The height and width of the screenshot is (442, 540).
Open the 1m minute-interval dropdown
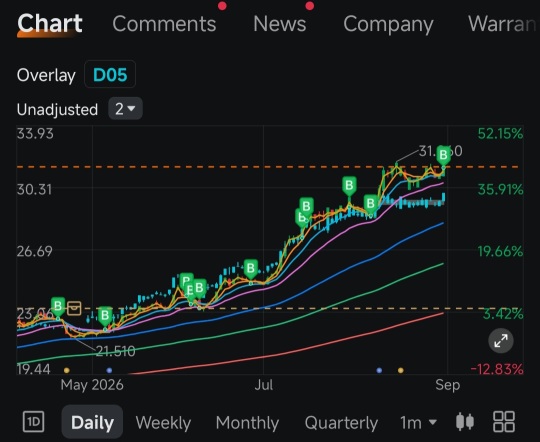(418, 422)
